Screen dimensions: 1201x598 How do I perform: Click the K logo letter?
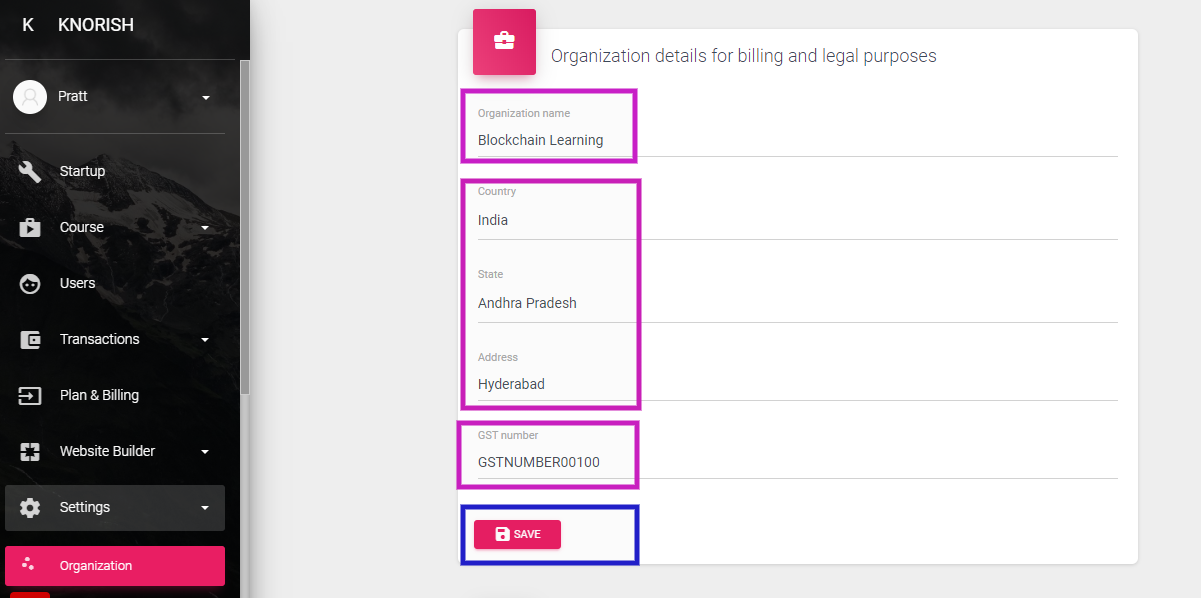pyautogui.click(x=28, y=25)
